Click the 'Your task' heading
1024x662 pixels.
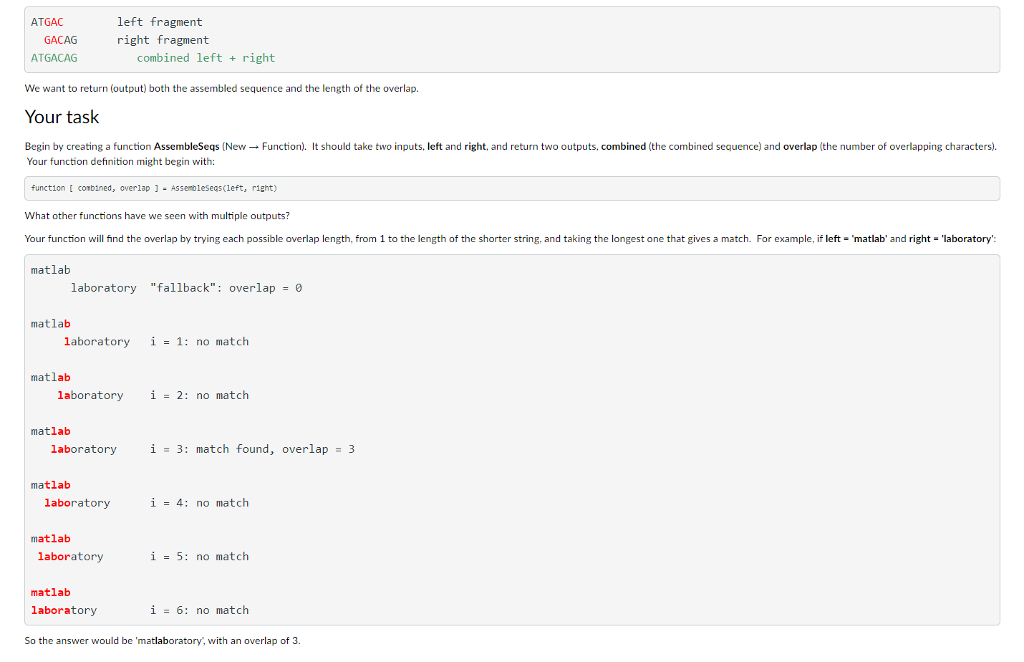[x=61, y=117]
